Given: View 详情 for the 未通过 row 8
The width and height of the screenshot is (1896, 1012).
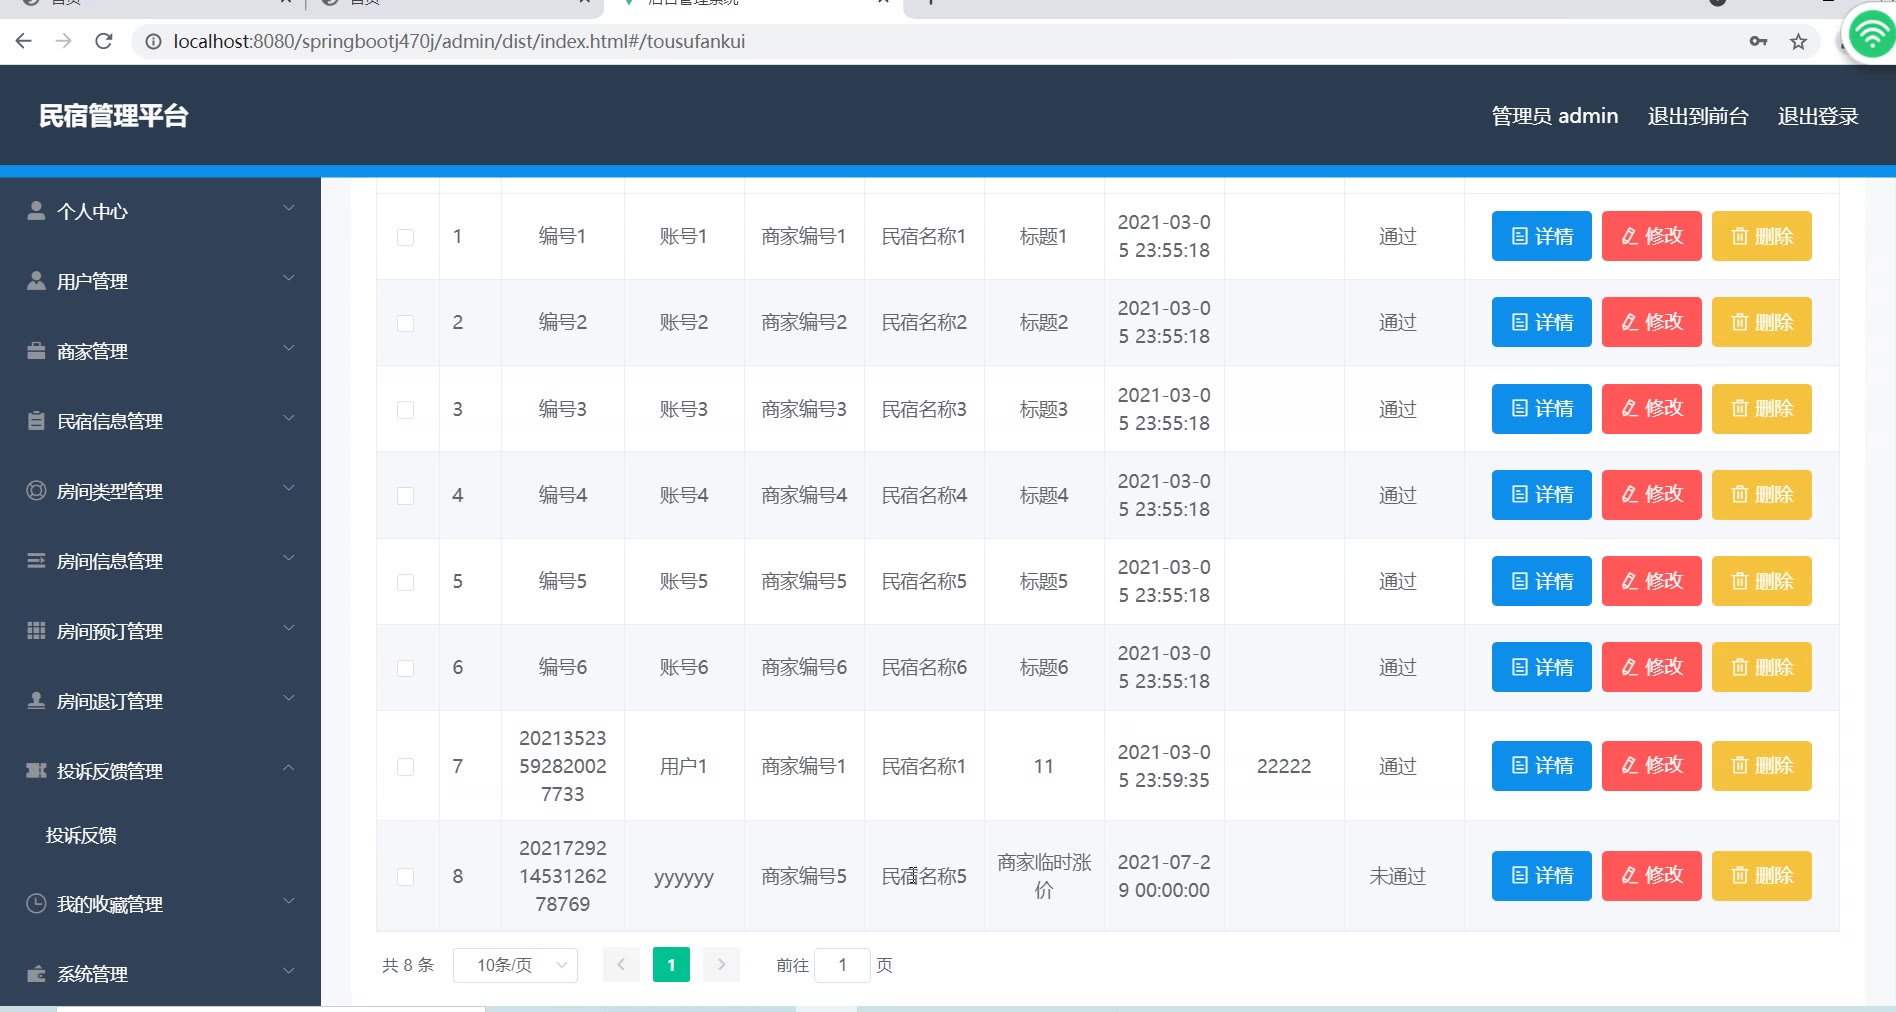Looking at the screenshot, I should point(1542,876).
